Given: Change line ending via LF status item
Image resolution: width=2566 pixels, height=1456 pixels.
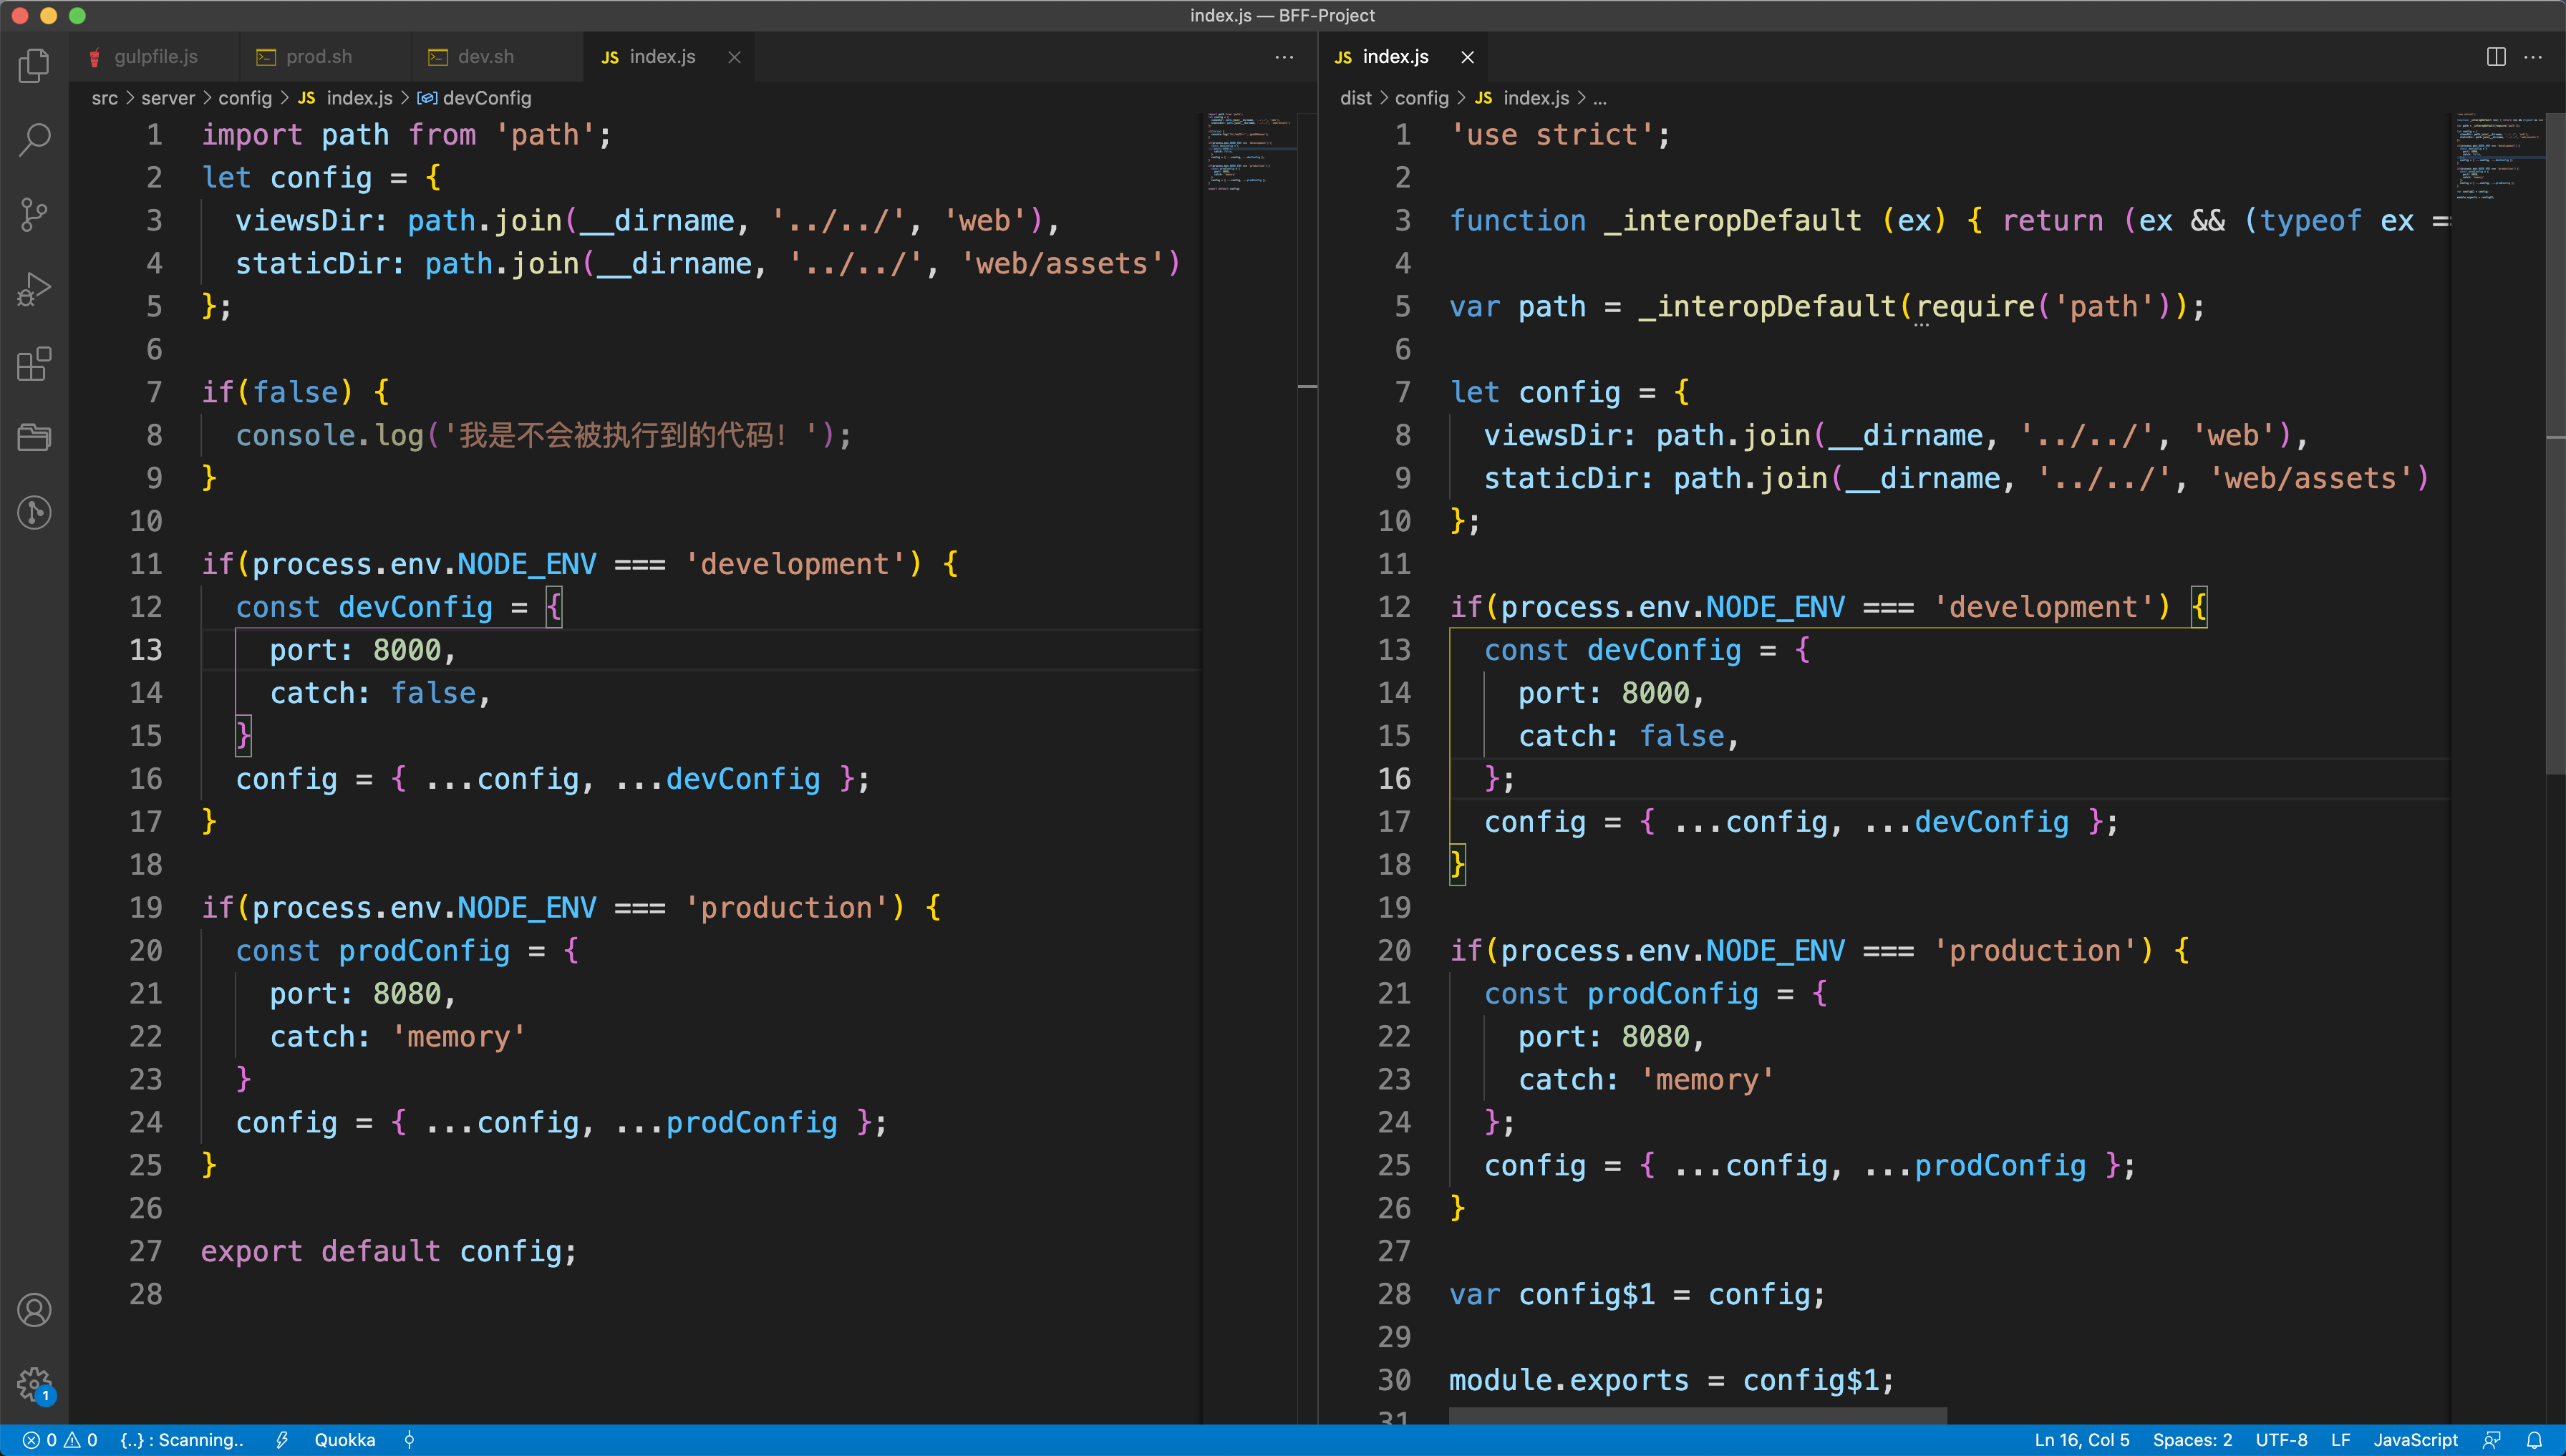Looking at the screenshot, I should [2340, 1440].
